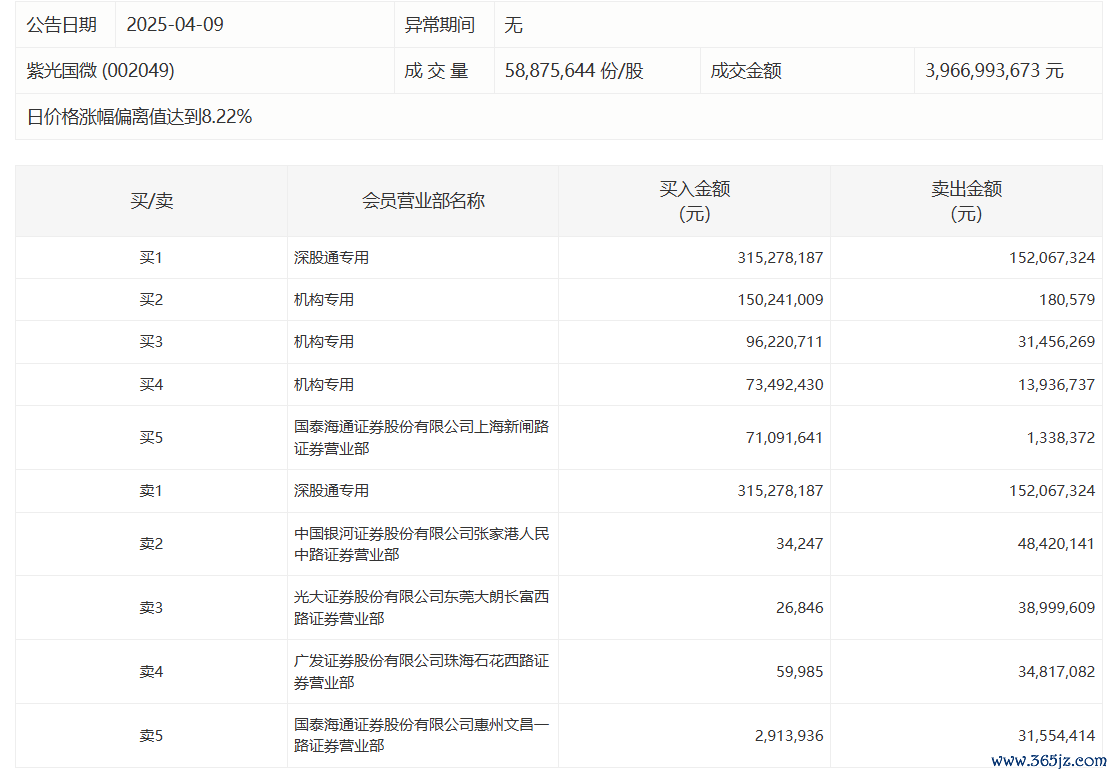Screen dimensions: 1114x776
Task: Click buy amount 34,247
Action: click(x=799, y=544)
